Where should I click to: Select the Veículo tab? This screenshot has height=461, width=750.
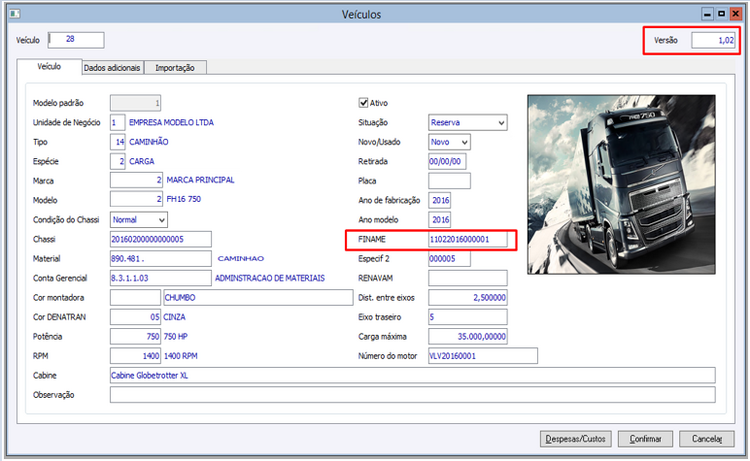[x=49, y=66]
